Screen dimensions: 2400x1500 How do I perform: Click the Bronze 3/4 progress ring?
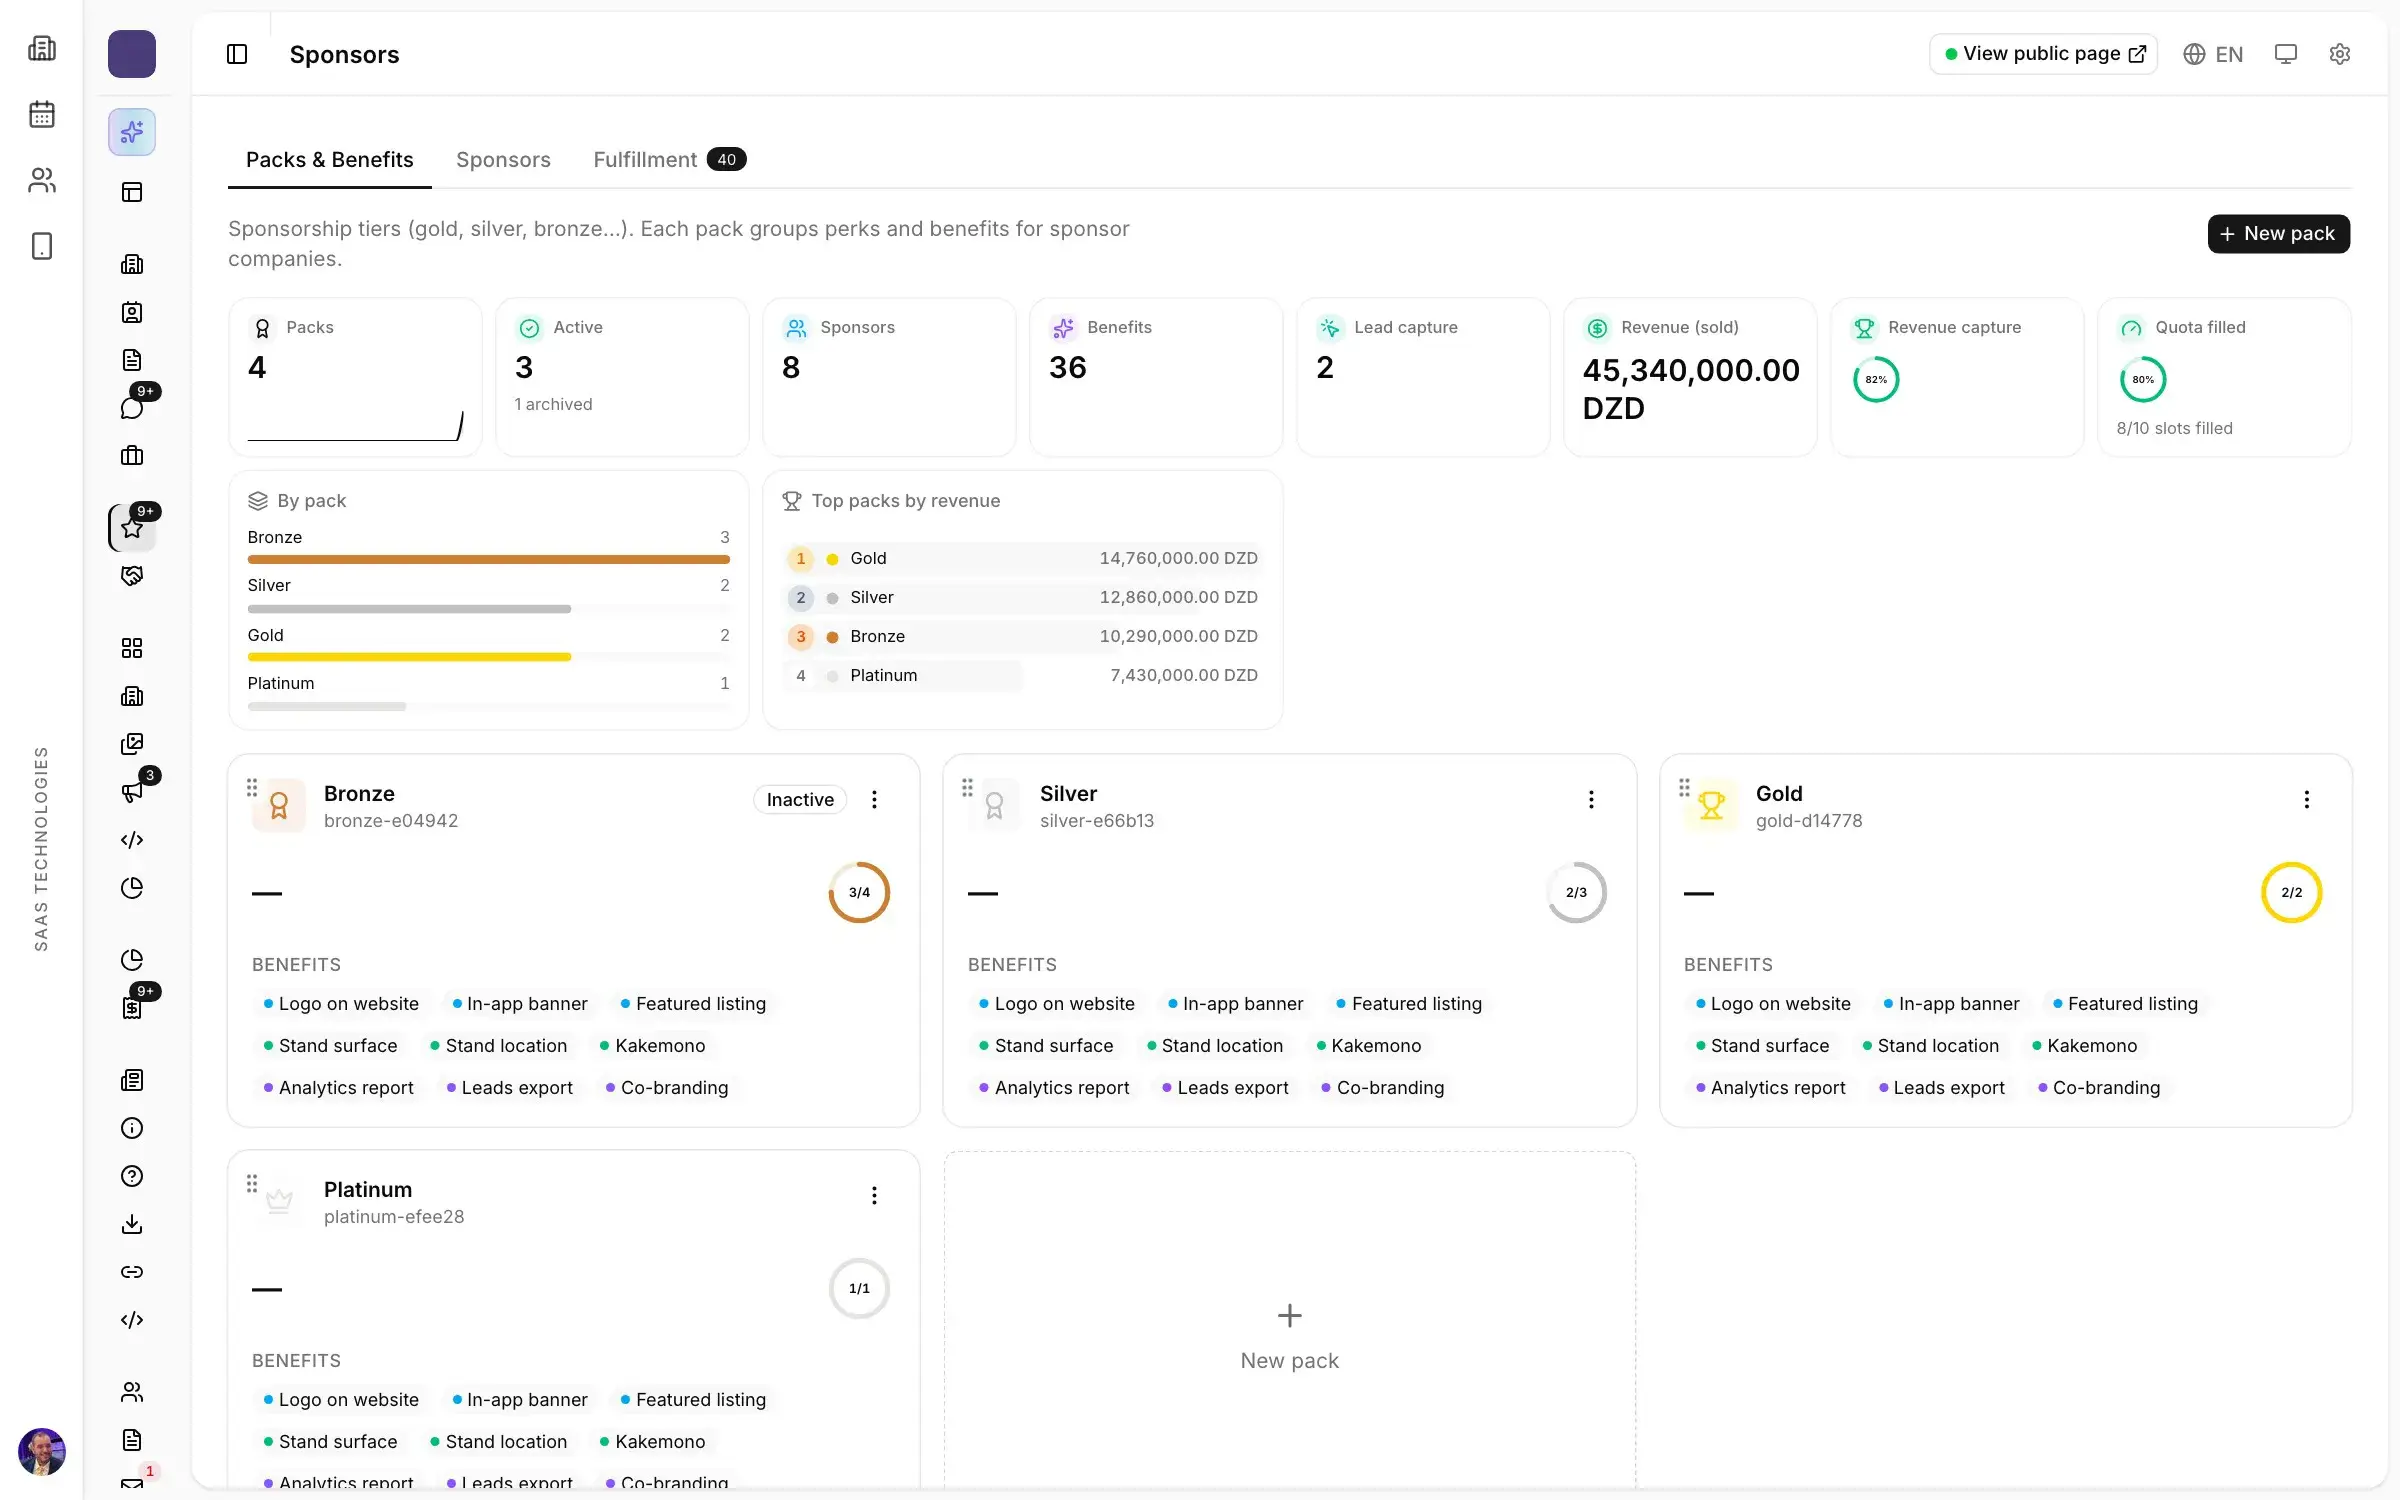coord(859,892)
